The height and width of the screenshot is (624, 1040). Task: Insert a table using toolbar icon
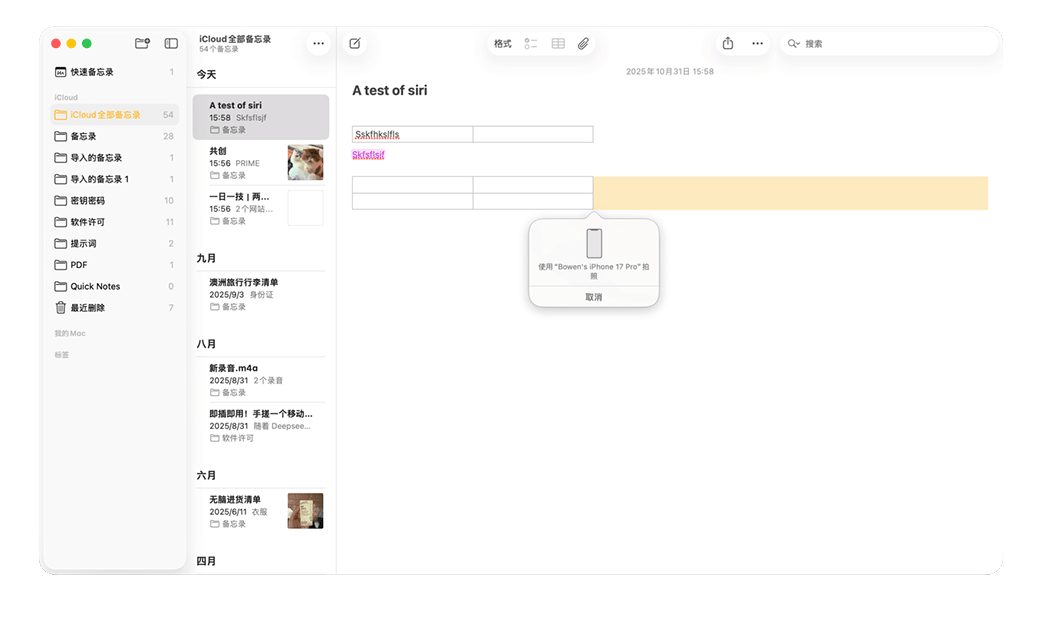558,43
